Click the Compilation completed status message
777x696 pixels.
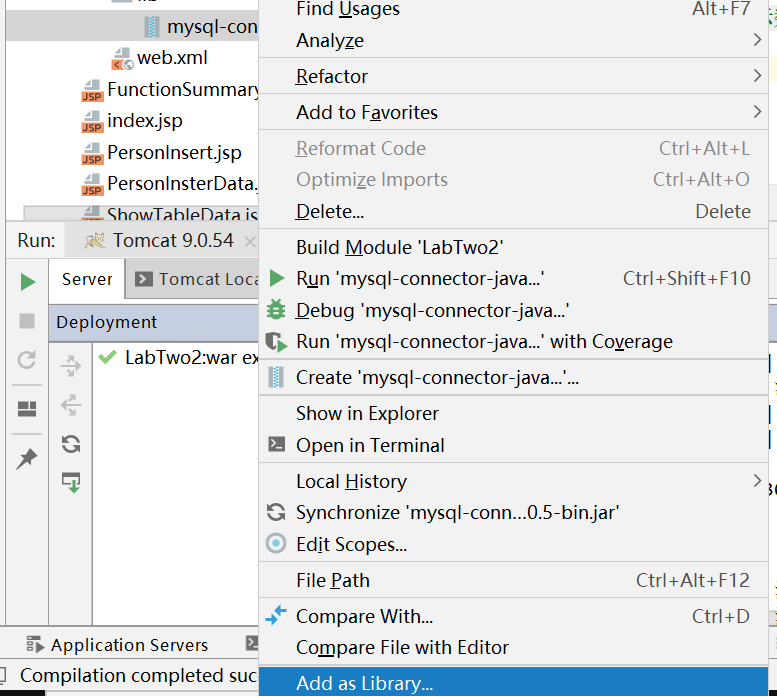point(139,676)
